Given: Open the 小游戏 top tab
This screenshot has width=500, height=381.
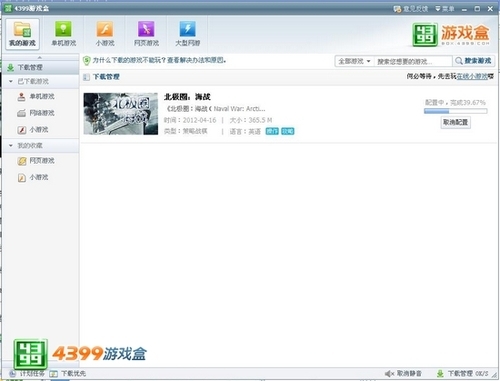Looking at the screenshot, I should pyautogui.click(x=105, y=34).
